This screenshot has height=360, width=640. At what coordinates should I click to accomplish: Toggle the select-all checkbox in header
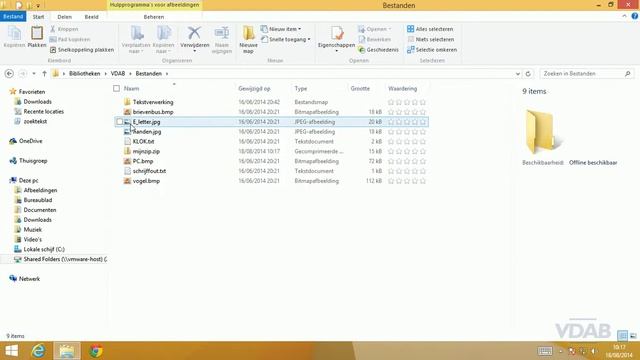point(116,88)
